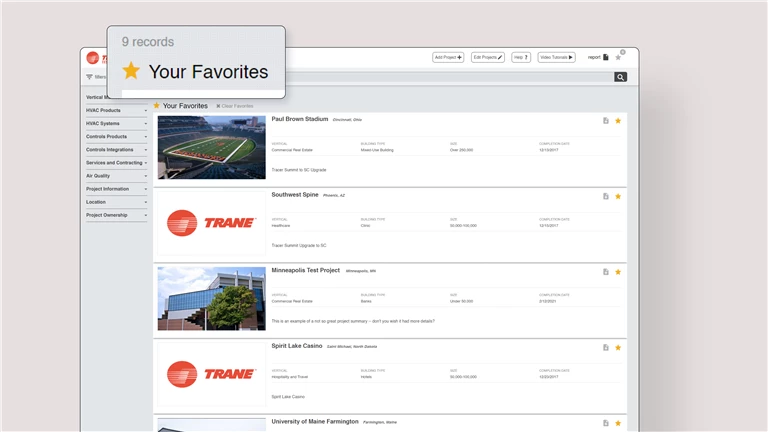This screenshot has width=768, height=432.
Task: Open the Southwest Spine project title
Action: coord(295,194)
